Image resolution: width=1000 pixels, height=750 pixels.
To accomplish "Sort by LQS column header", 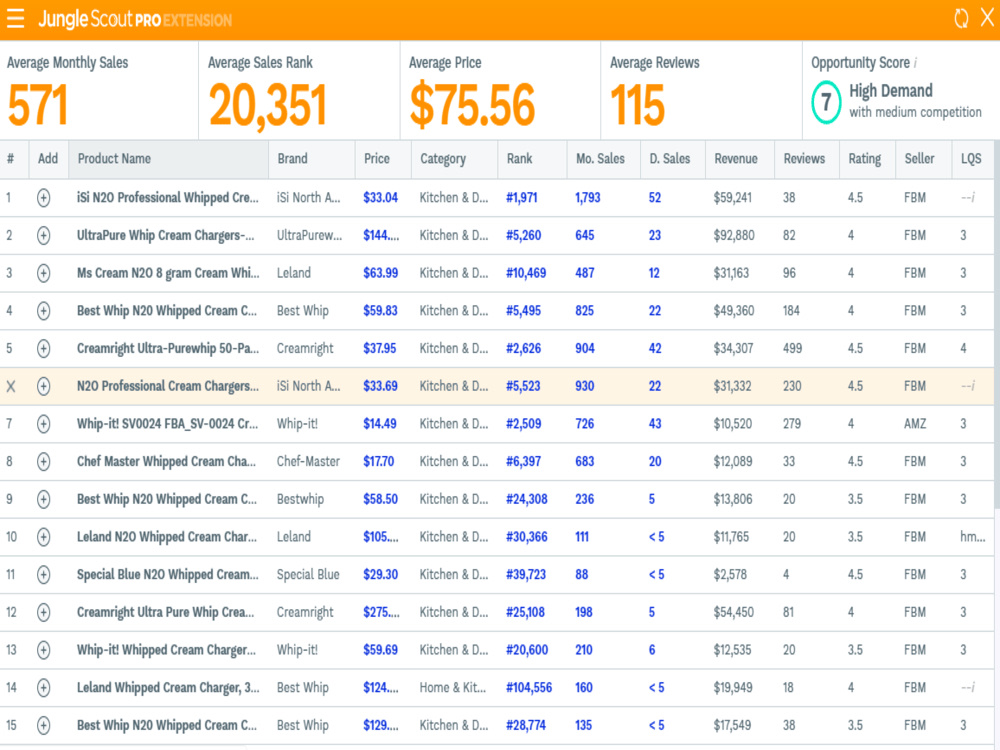I will point(972,159).
